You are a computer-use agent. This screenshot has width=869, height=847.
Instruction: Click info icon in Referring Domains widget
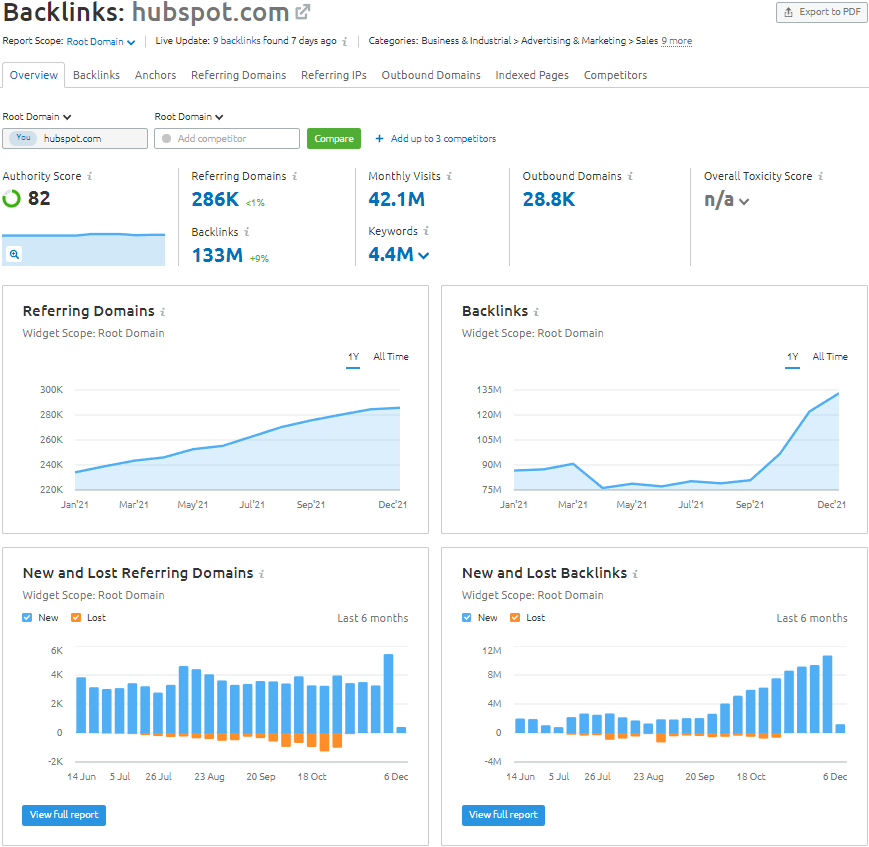tap(163, 312)
